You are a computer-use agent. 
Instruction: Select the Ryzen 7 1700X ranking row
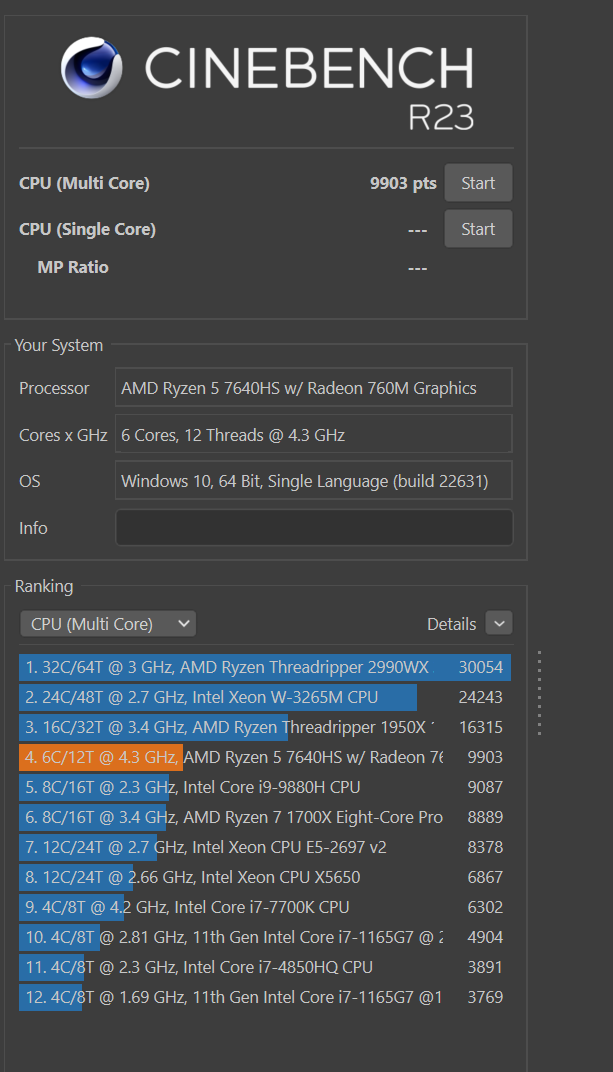[x=265, y=818]
